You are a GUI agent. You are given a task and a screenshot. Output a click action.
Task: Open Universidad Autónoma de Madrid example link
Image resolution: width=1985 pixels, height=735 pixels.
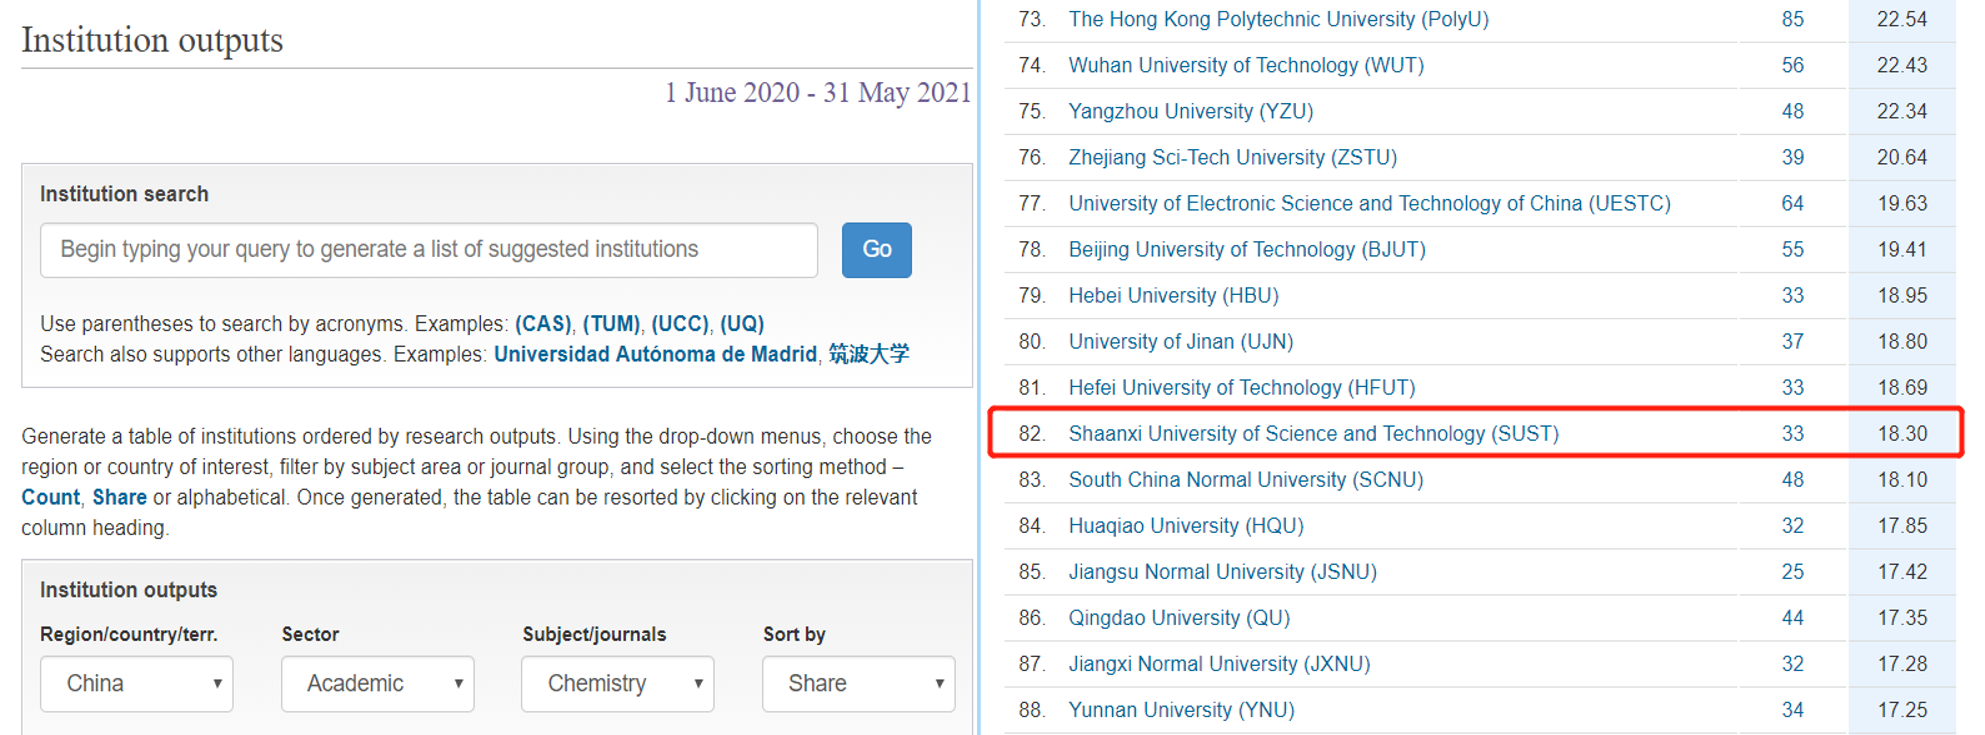click(655, 355)
